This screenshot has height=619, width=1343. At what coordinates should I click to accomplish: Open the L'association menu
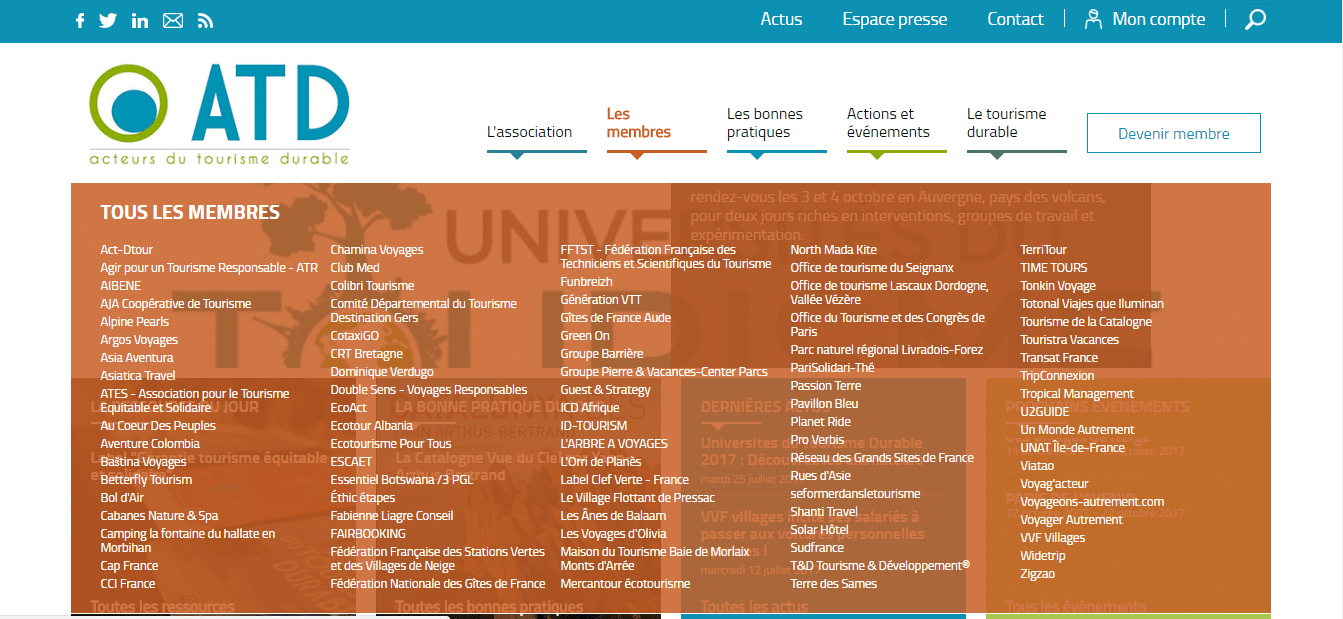click(530, 132)
